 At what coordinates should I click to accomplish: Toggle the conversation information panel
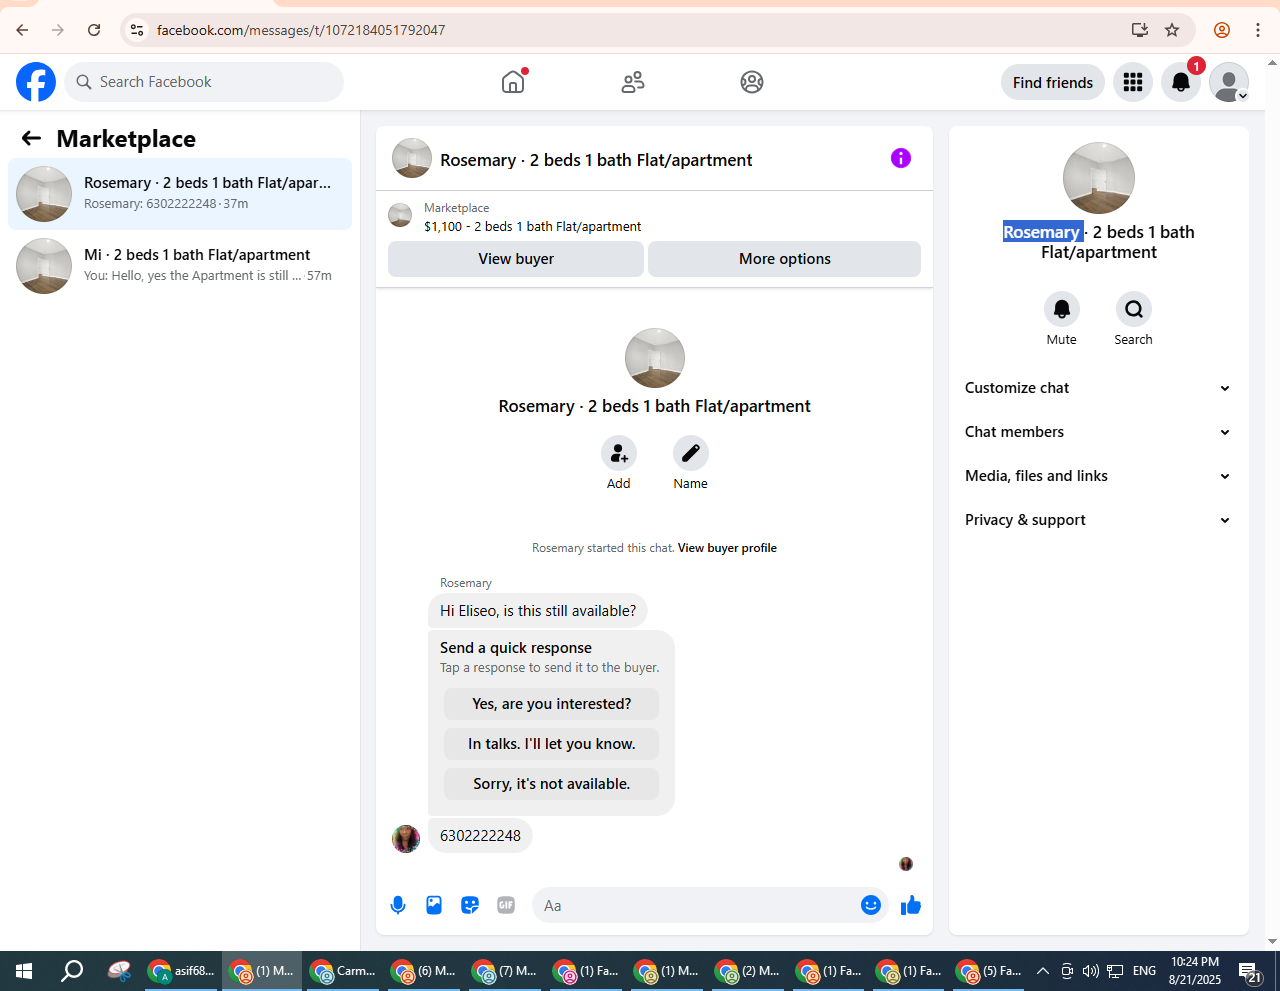click(x=901, y=158)
